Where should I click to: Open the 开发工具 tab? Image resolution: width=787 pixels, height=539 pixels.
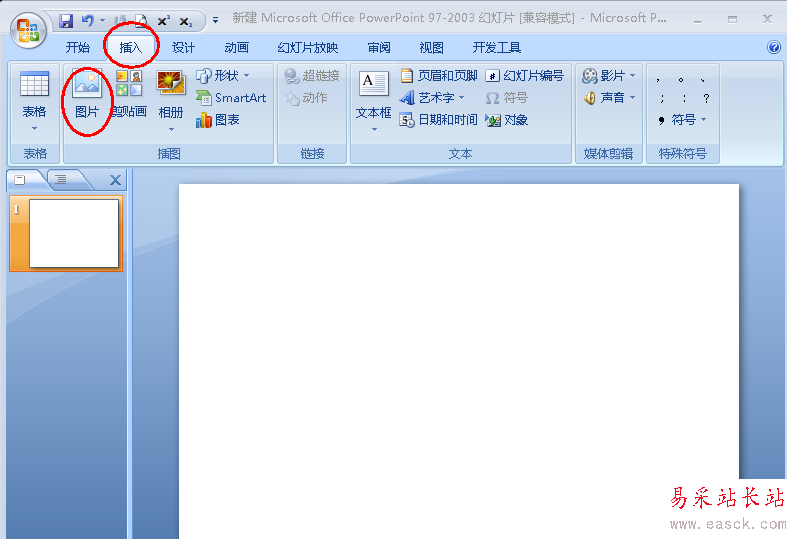click(496, 48)
